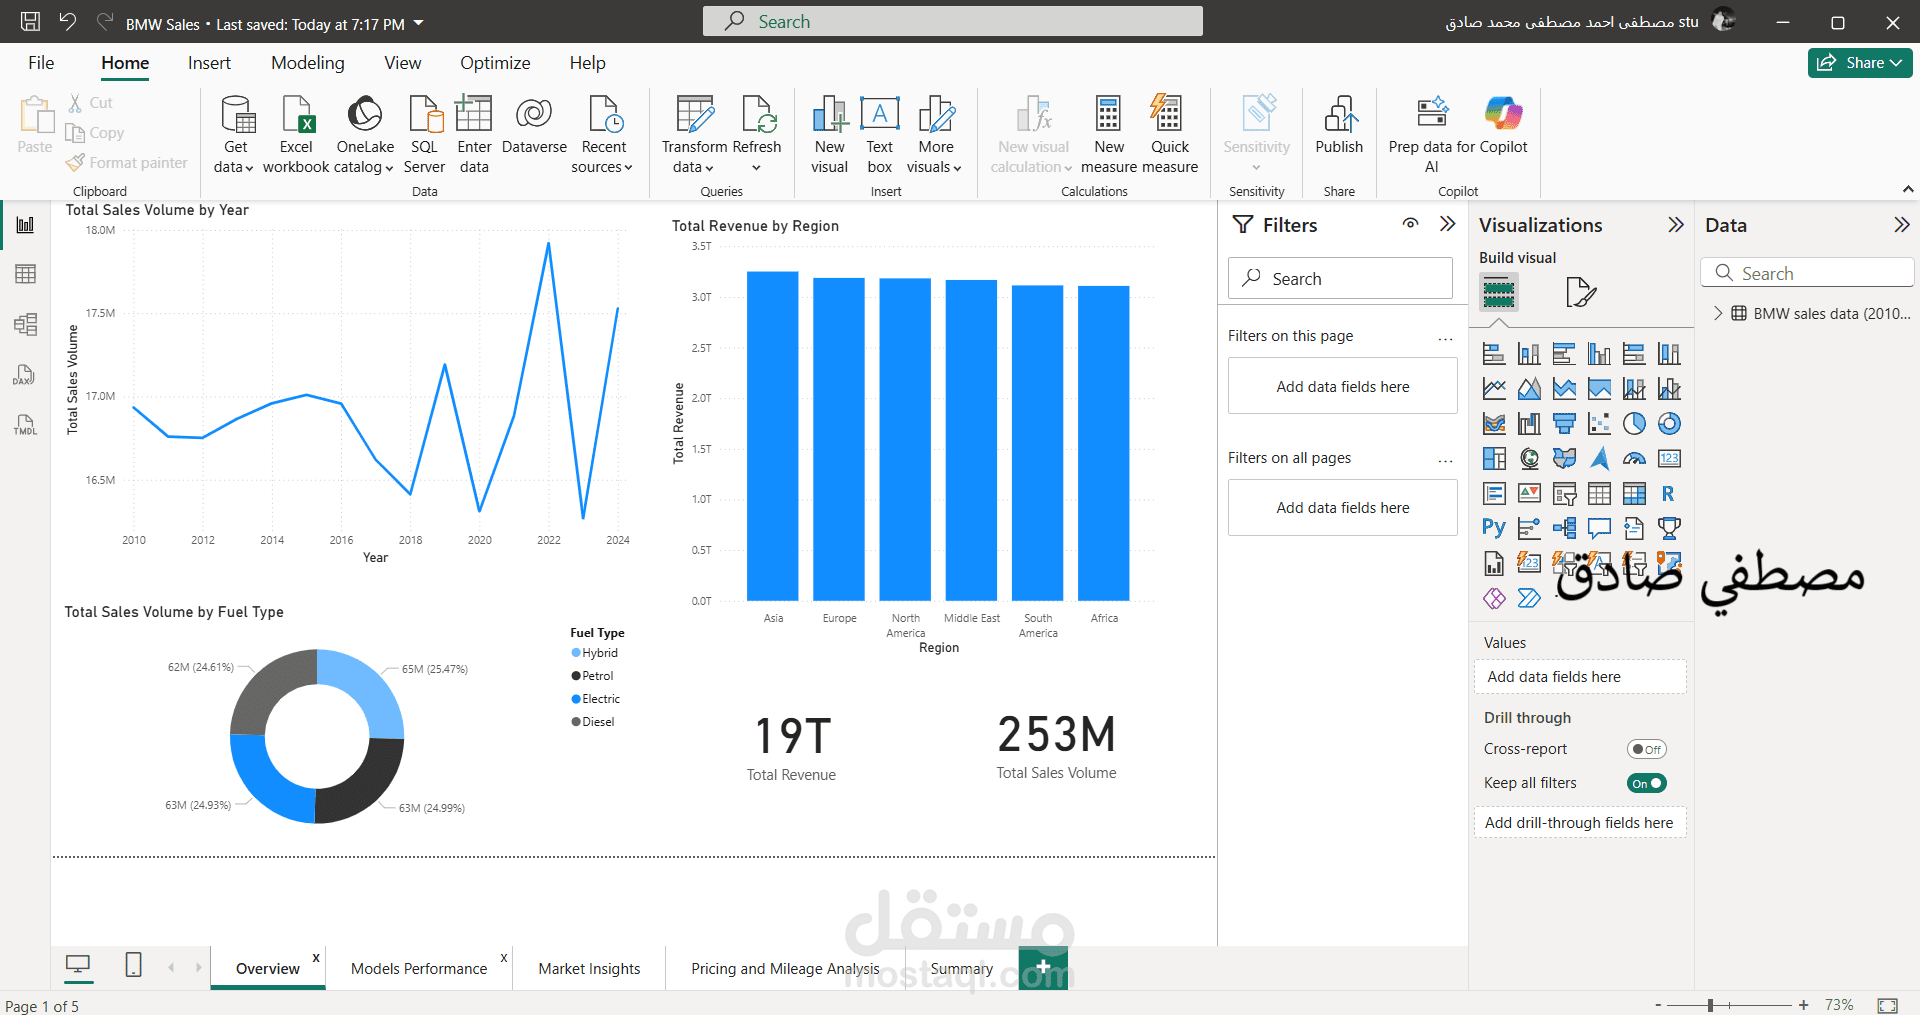
Task: Select the Stacked bar chart visual
Action: (x=1494, y=354)
